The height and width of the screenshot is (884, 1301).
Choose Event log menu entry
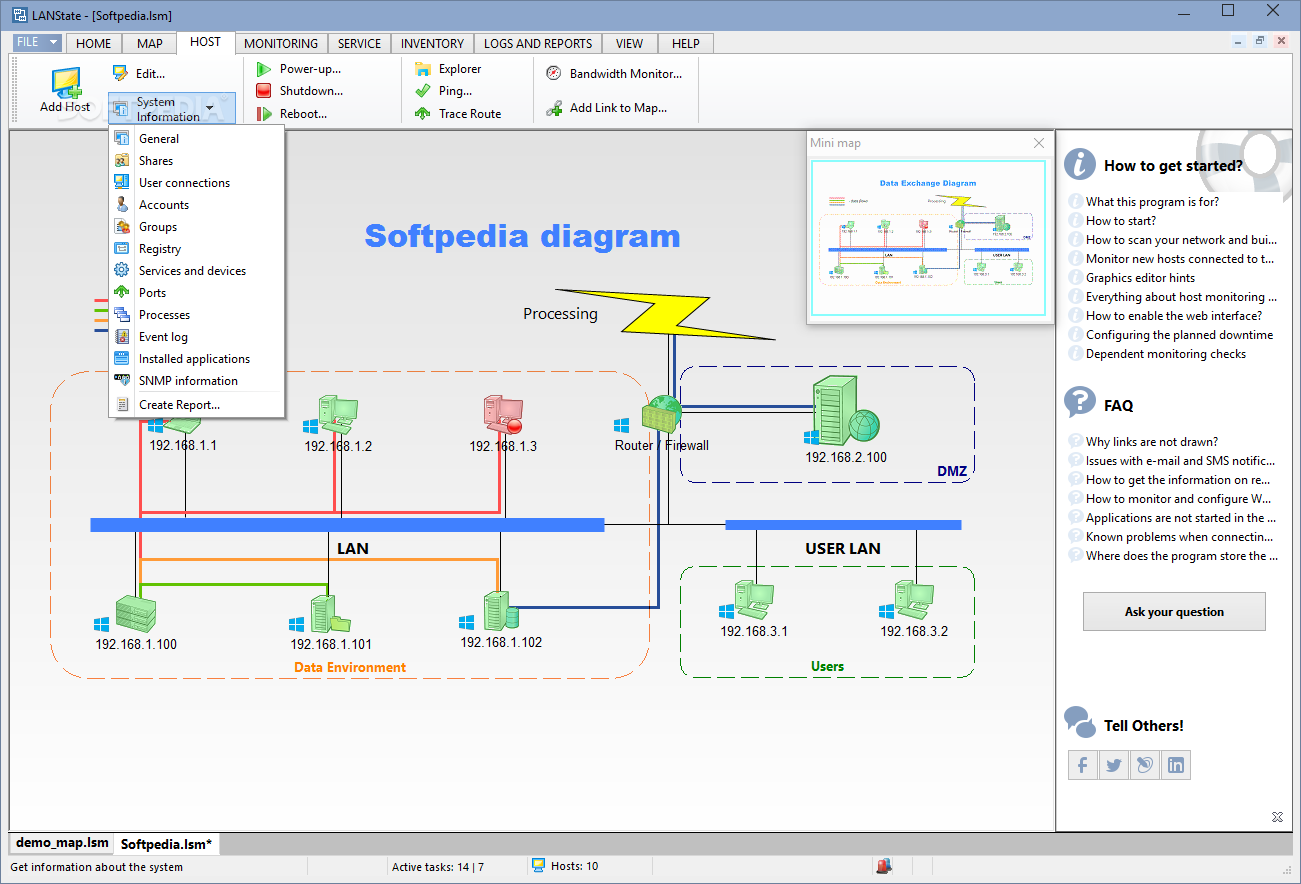pos(197,337)
